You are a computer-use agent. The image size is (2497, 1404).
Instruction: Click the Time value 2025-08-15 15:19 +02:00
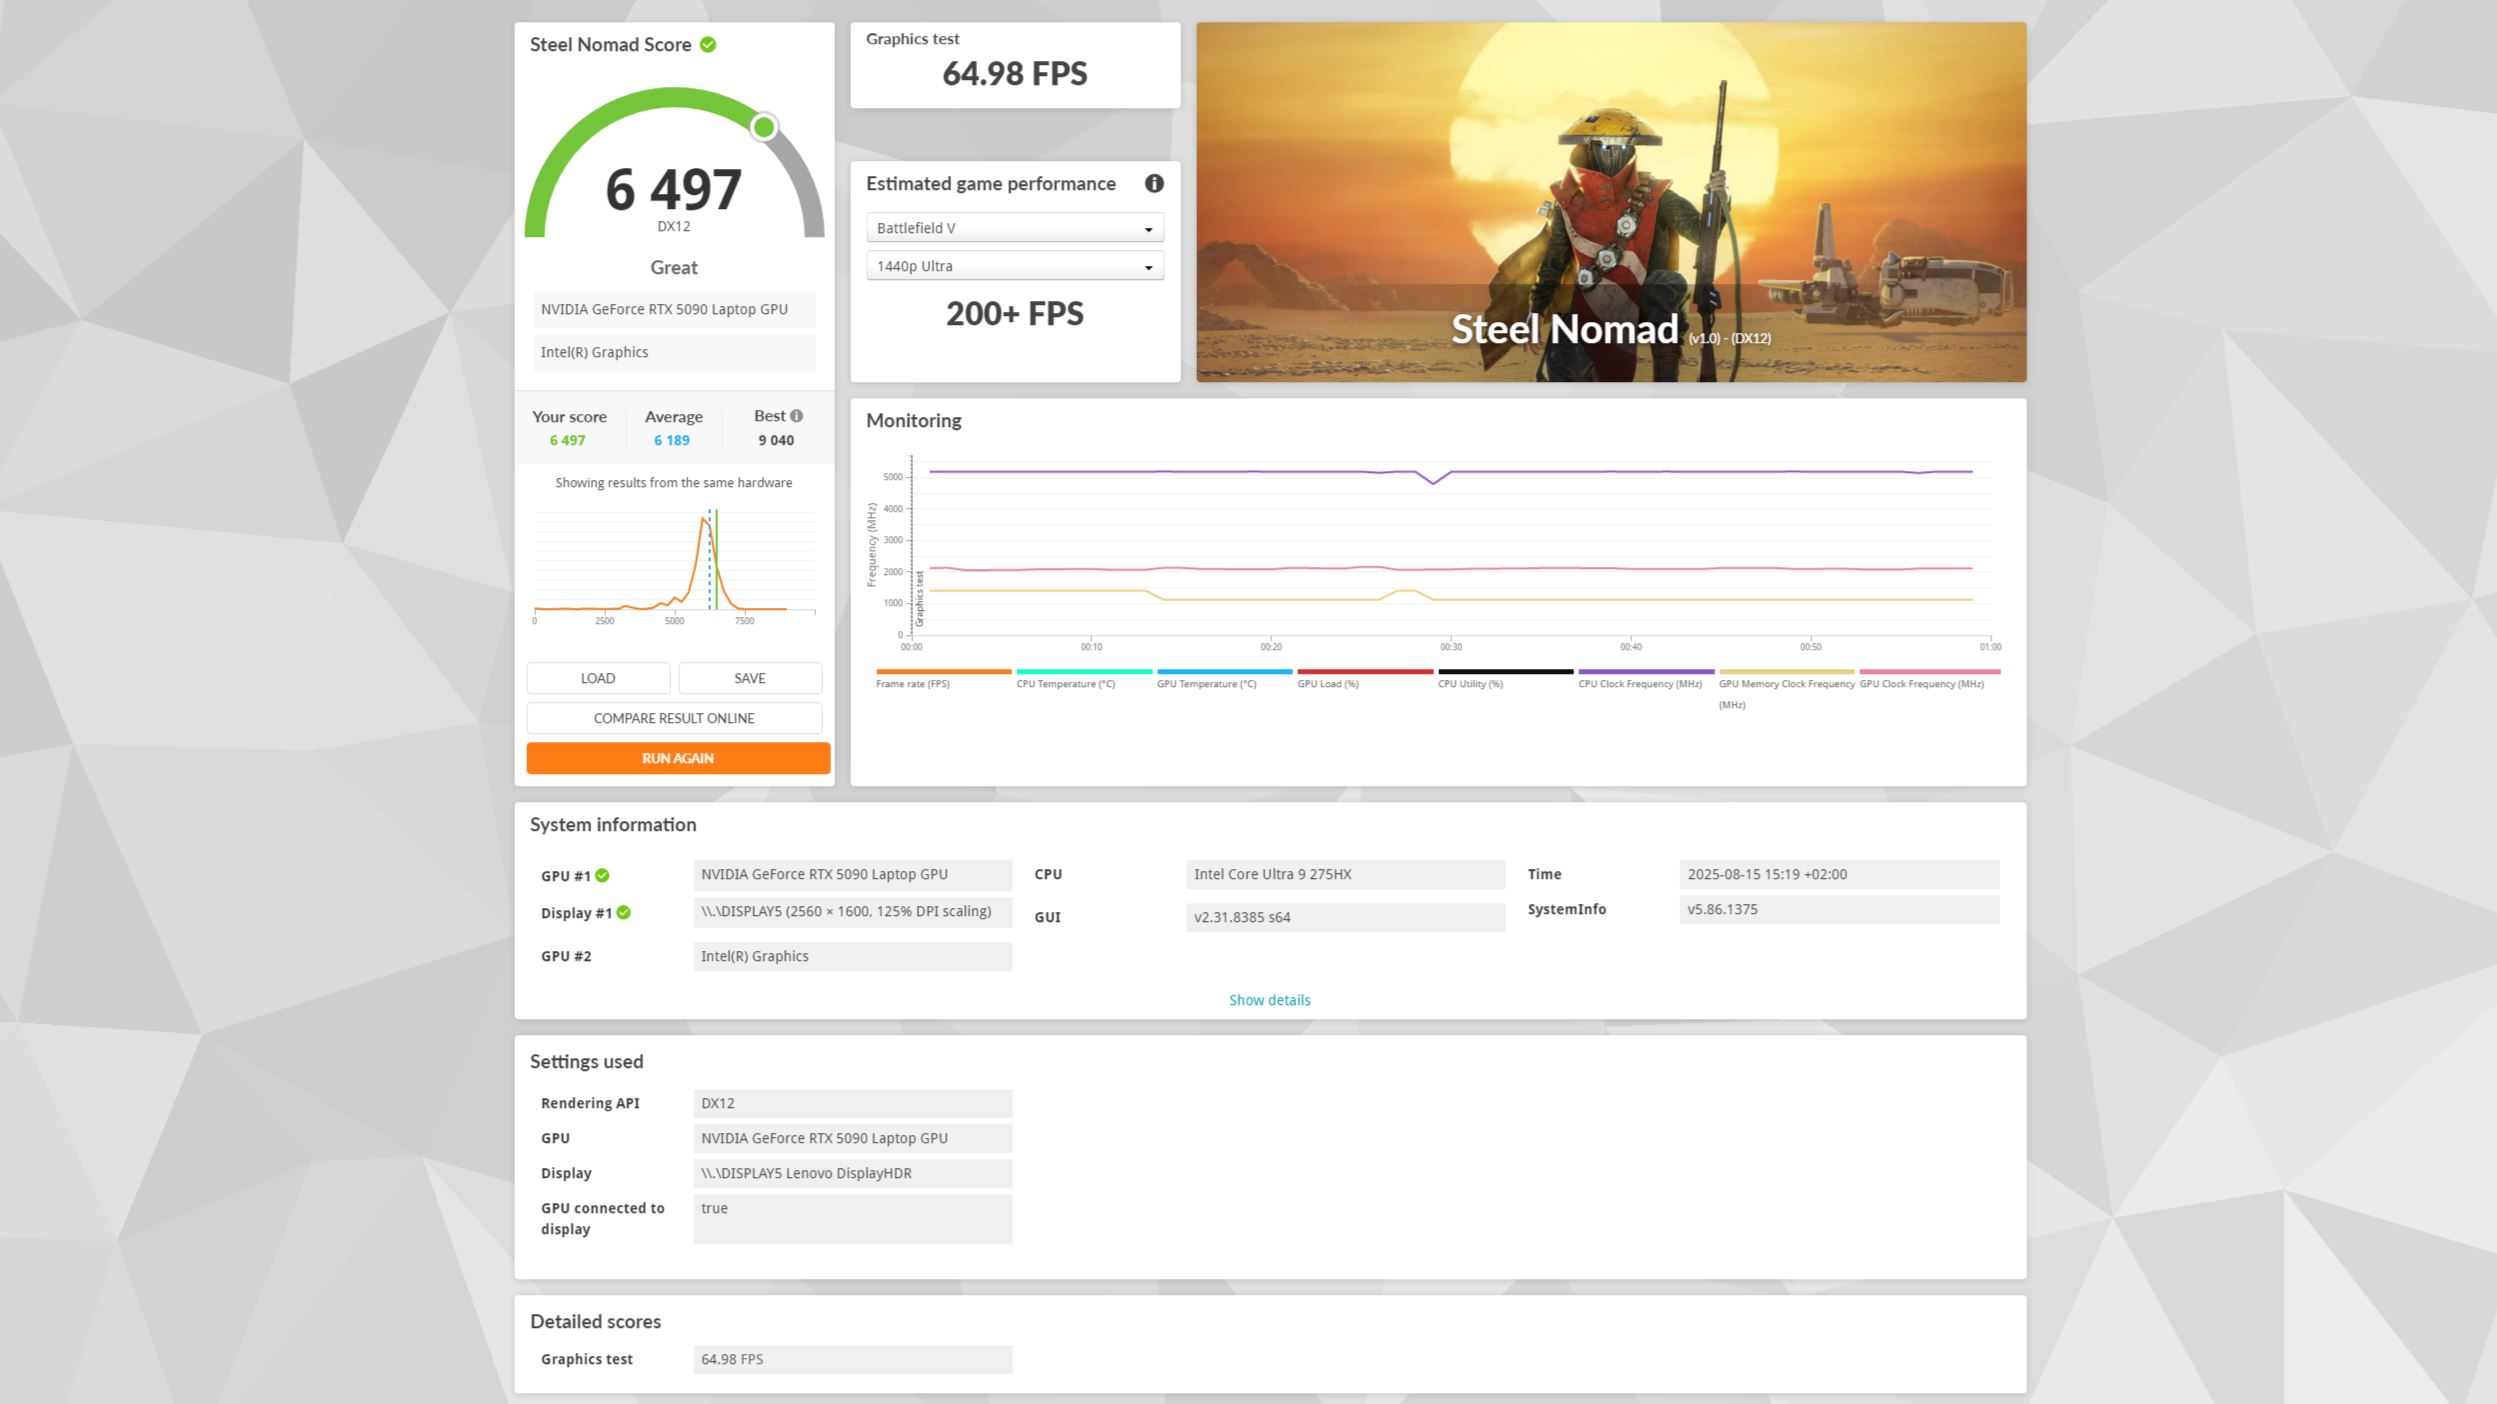(1839, 874)
